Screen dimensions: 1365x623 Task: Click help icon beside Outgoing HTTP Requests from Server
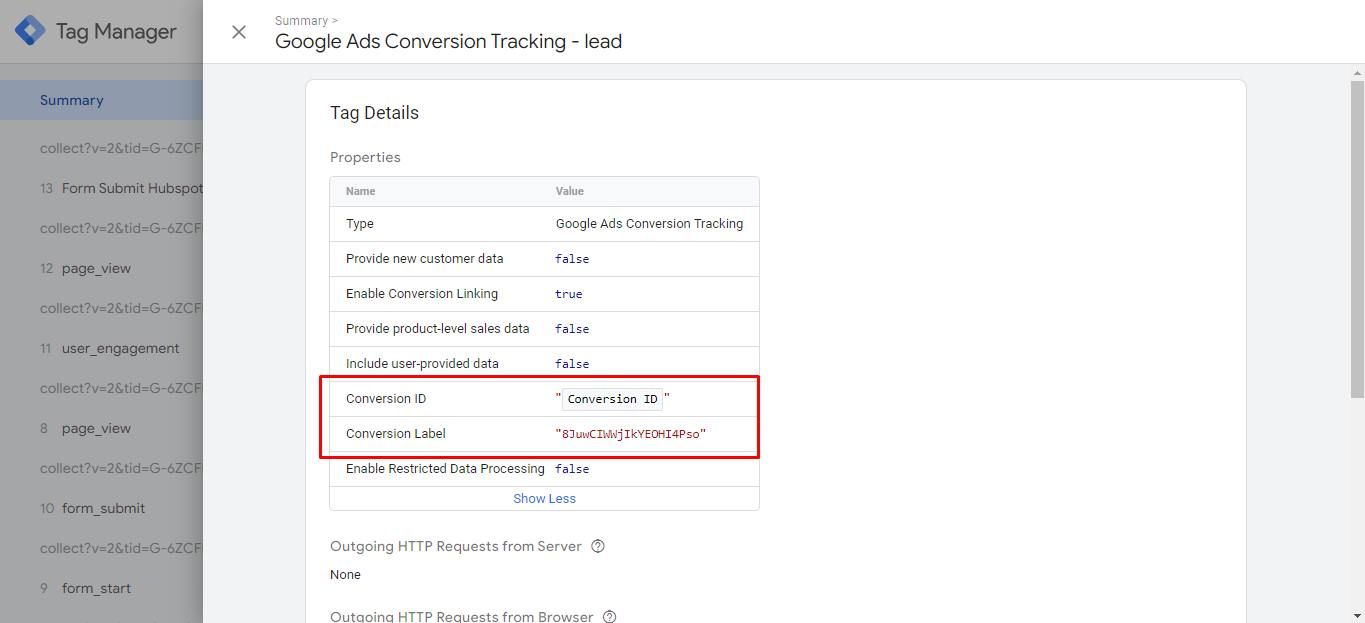[598, 546]
